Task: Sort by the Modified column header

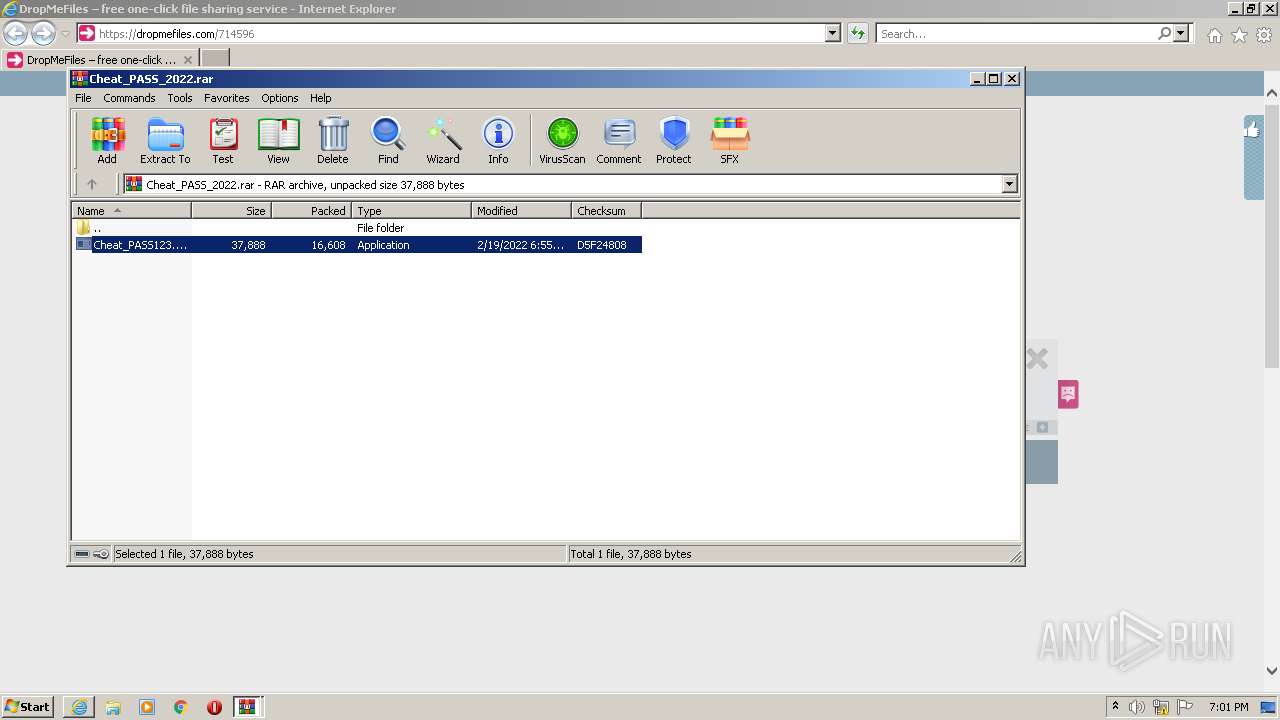Action: [x=521, y=210]
